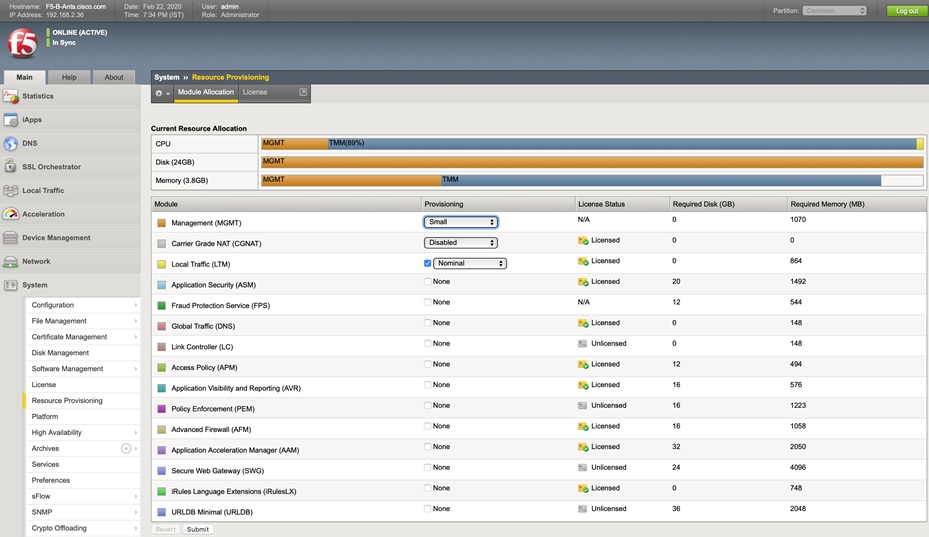Check the Global Traffic (DNS) checkbox
Viewport: 929px width, 537px height.
point(427,323)
